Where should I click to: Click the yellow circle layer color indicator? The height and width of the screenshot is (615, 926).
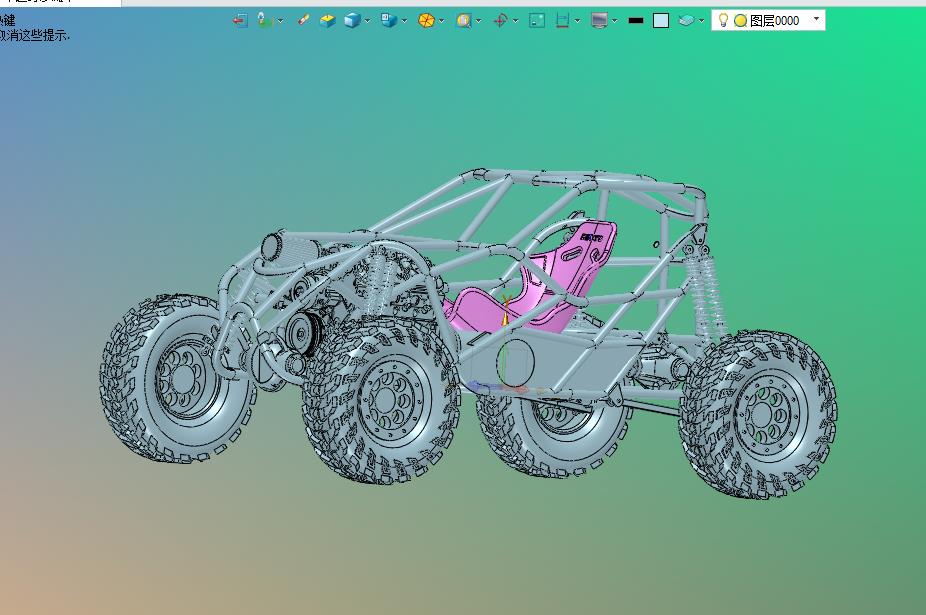[740, 20]
